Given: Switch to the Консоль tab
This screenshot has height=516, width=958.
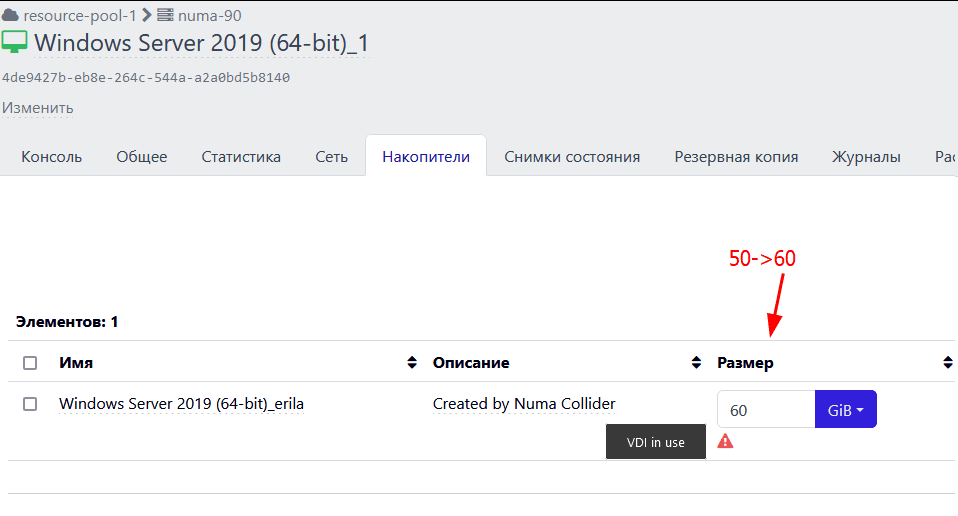Looking at the screenshot, I should coord(52,157).
